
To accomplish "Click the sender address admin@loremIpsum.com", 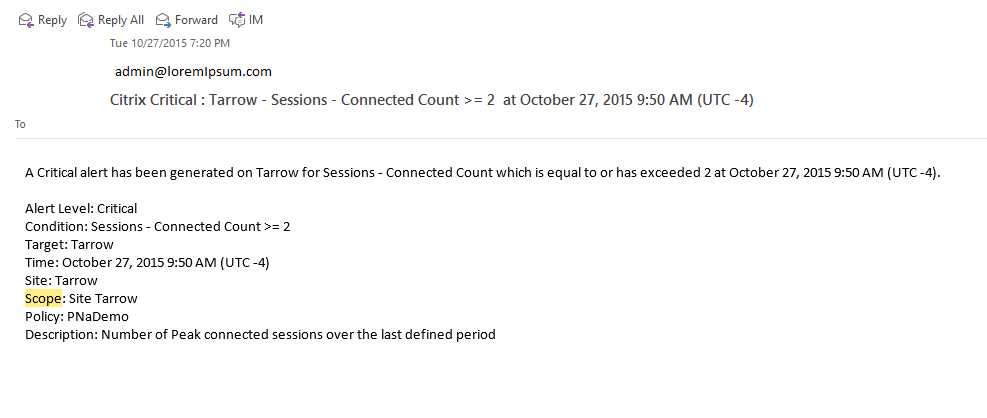I will pyautogui.click(x=193, y=71).
